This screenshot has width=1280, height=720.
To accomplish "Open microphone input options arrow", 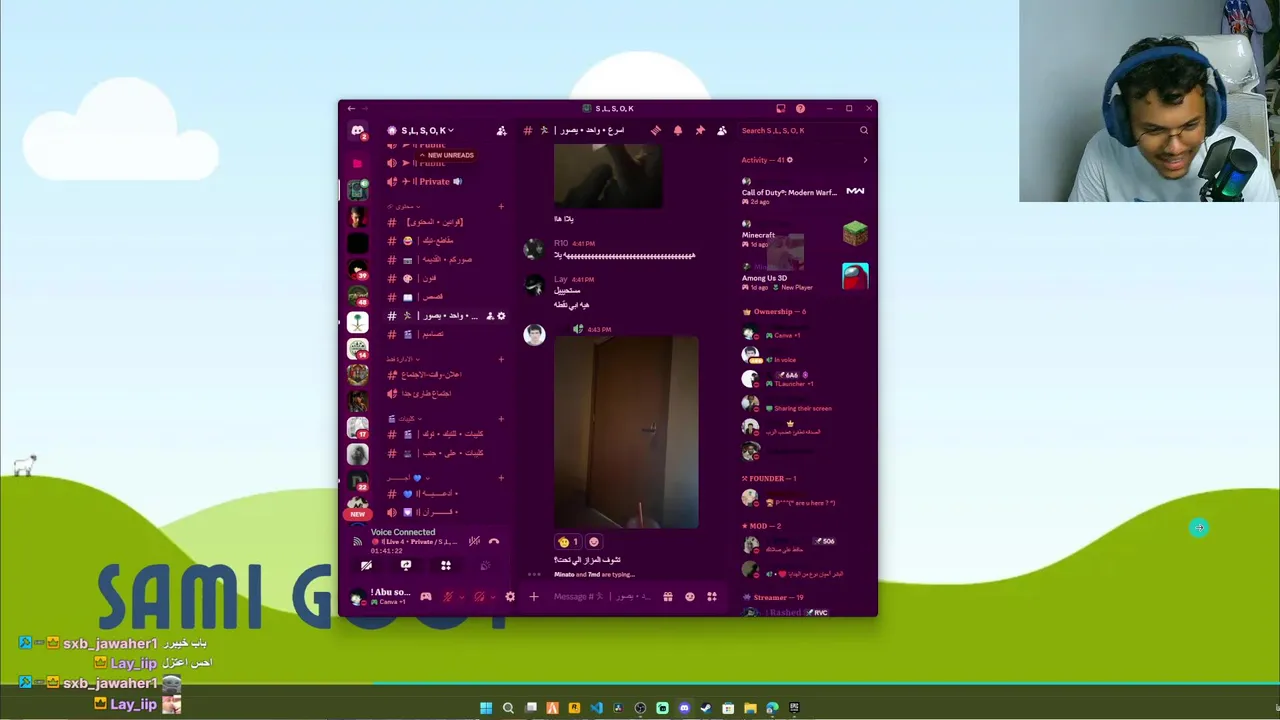I will 461,597.
